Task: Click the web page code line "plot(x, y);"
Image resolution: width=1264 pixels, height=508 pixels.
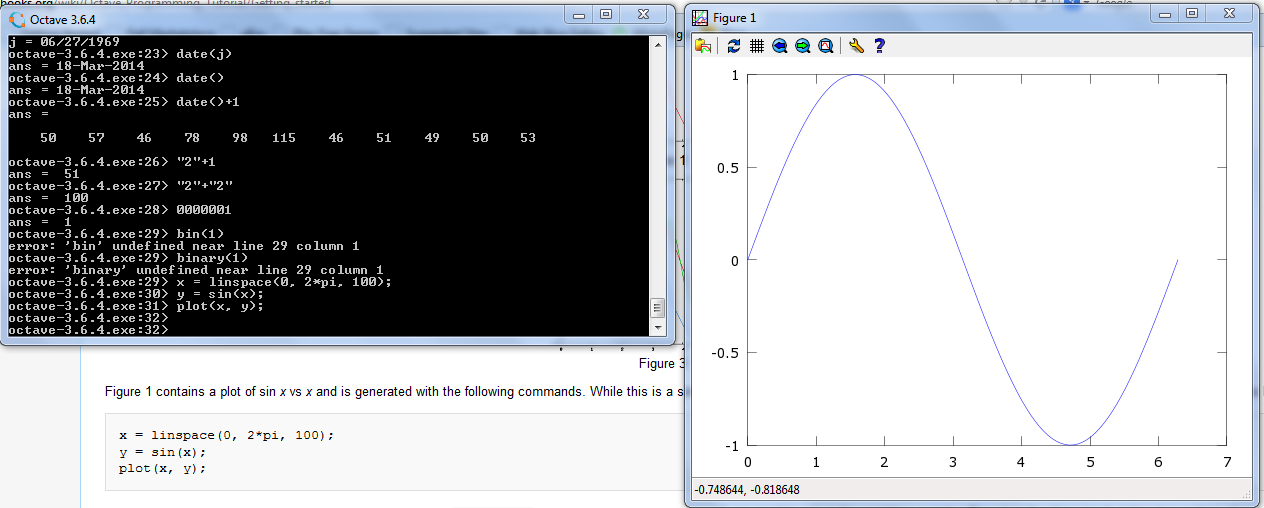Action: 162,468
